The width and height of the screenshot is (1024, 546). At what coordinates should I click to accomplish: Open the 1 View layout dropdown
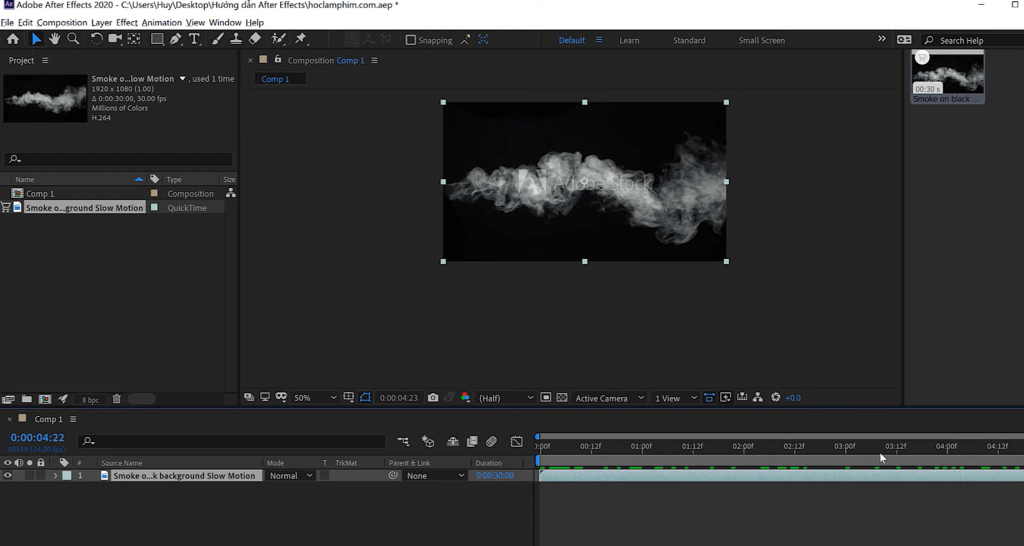675,398
